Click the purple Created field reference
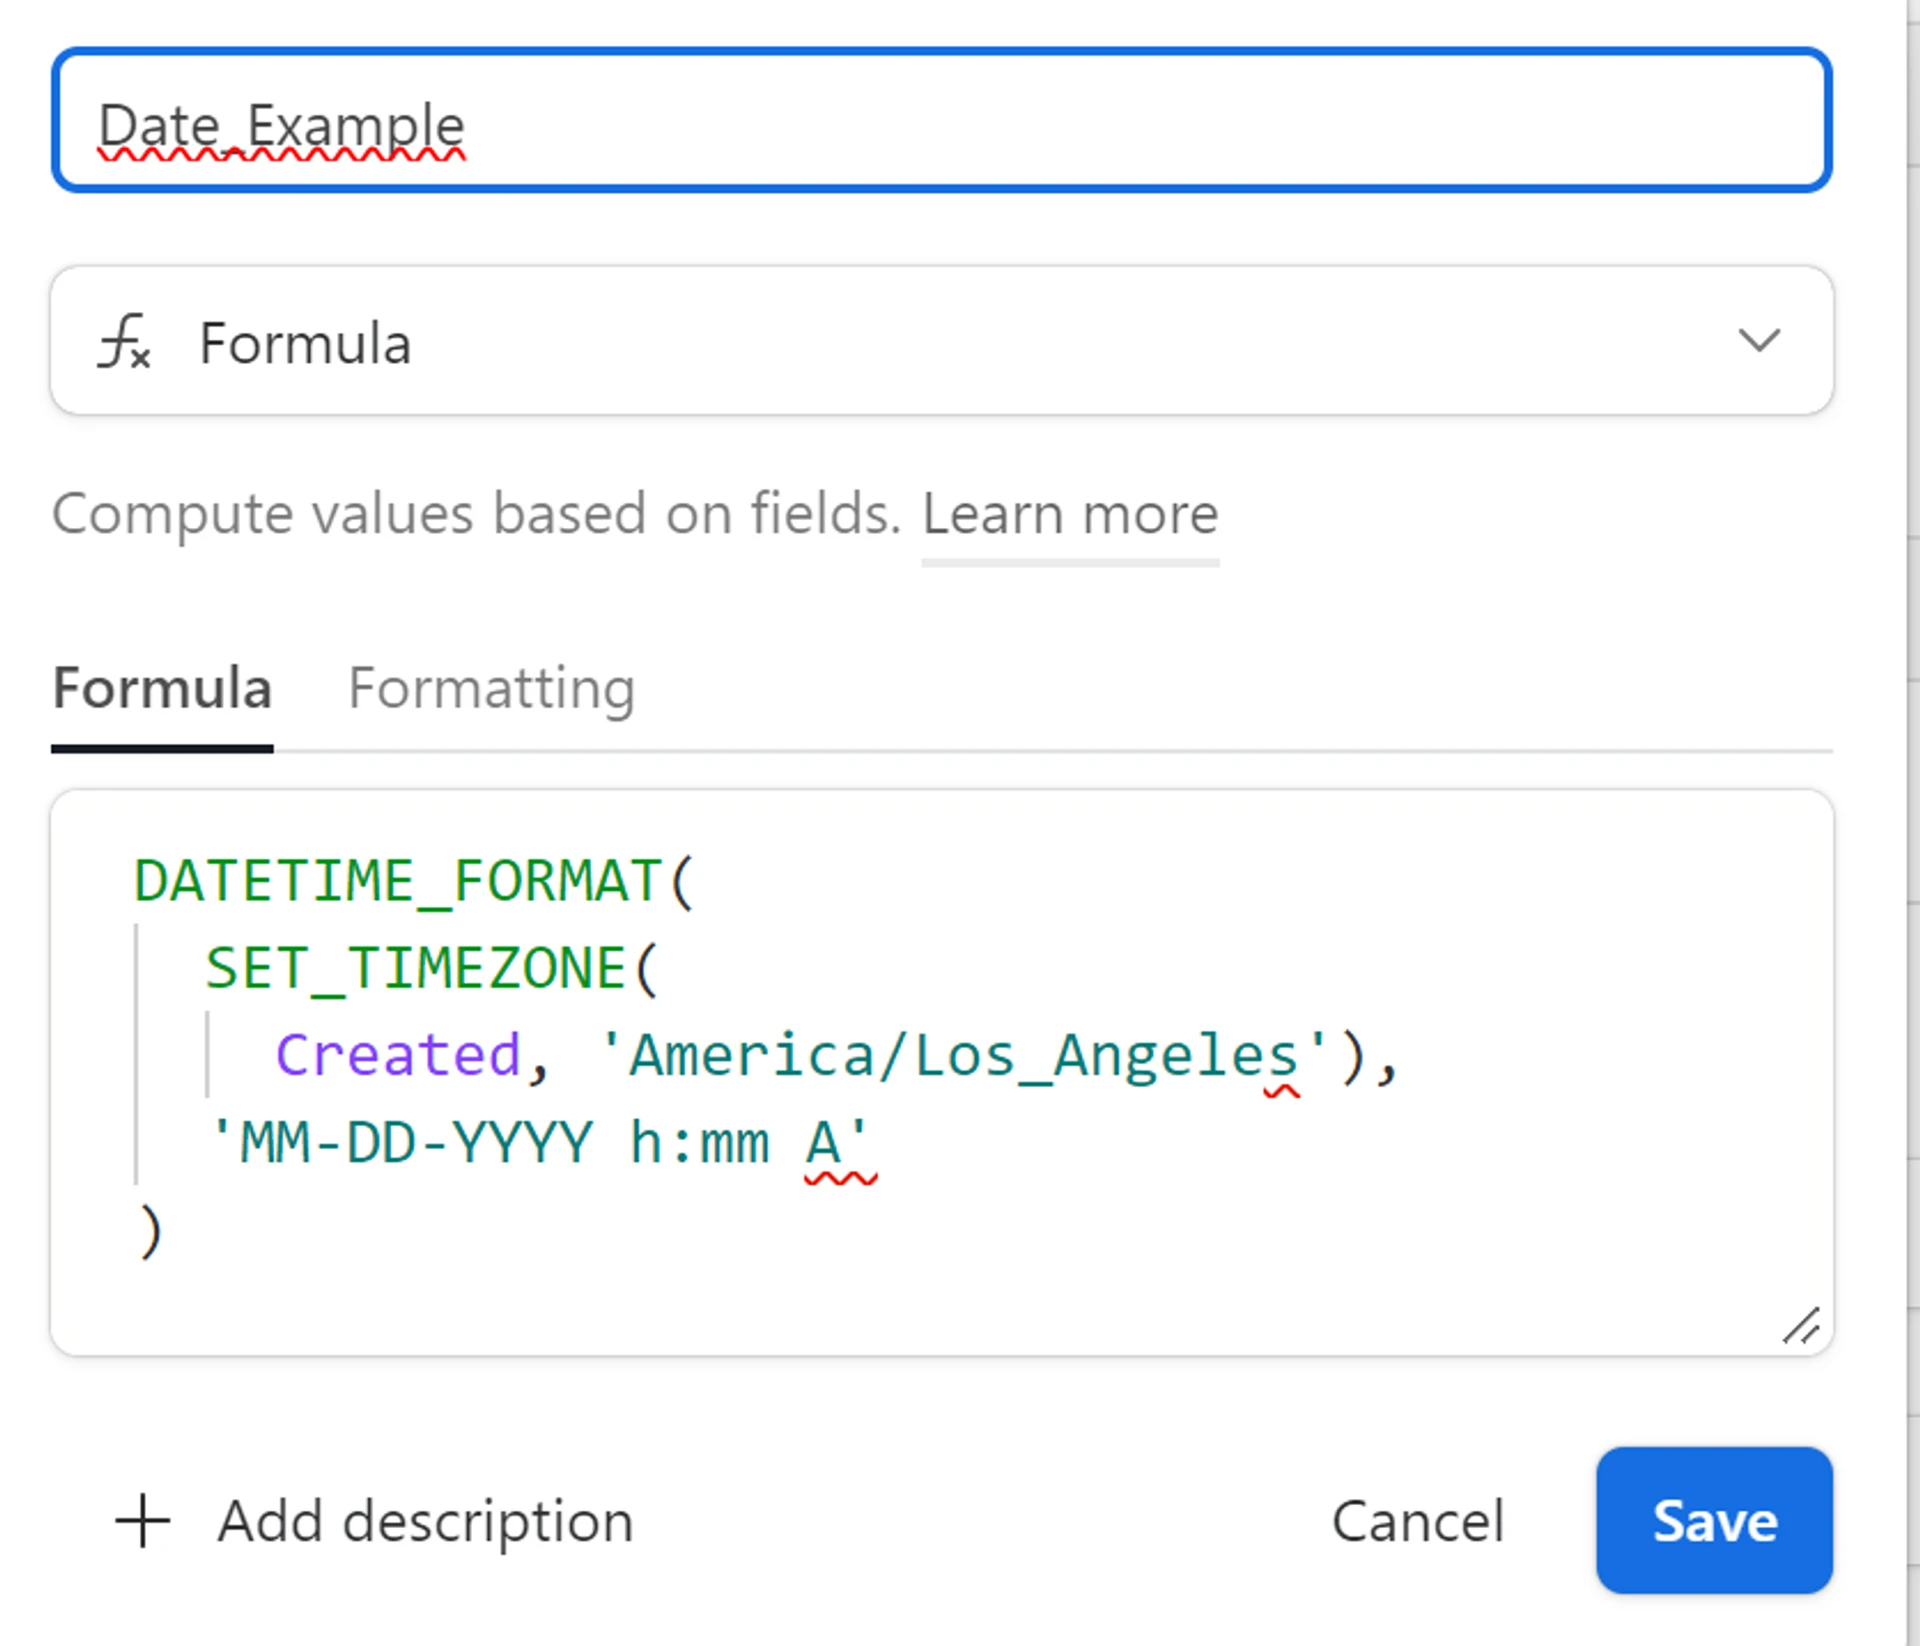 (398, 1055)
